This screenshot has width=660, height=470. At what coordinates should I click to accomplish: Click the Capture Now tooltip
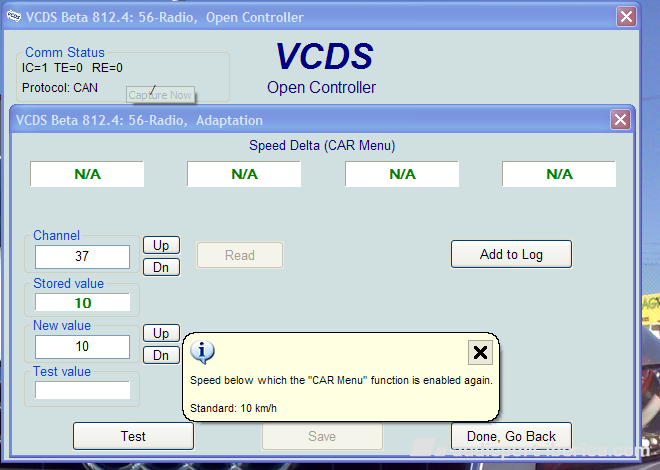click(x=160, y=95)
